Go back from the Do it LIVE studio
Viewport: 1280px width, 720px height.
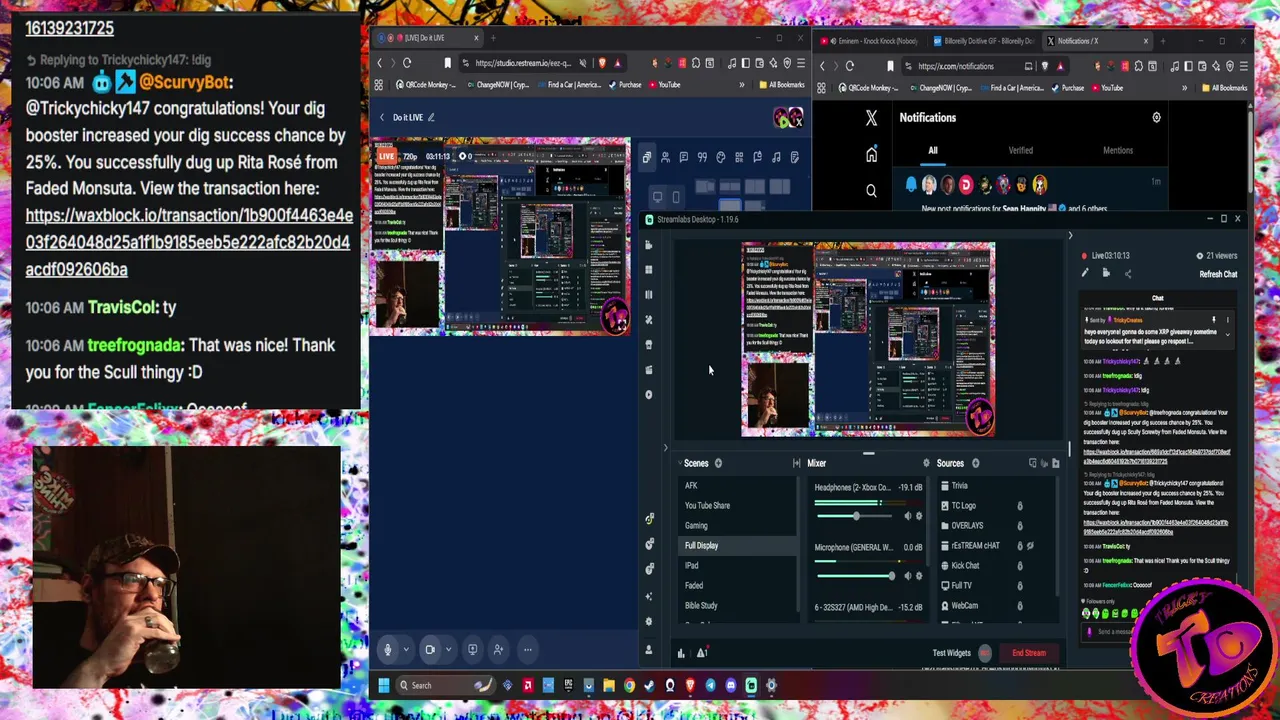(x=381, y=117)
